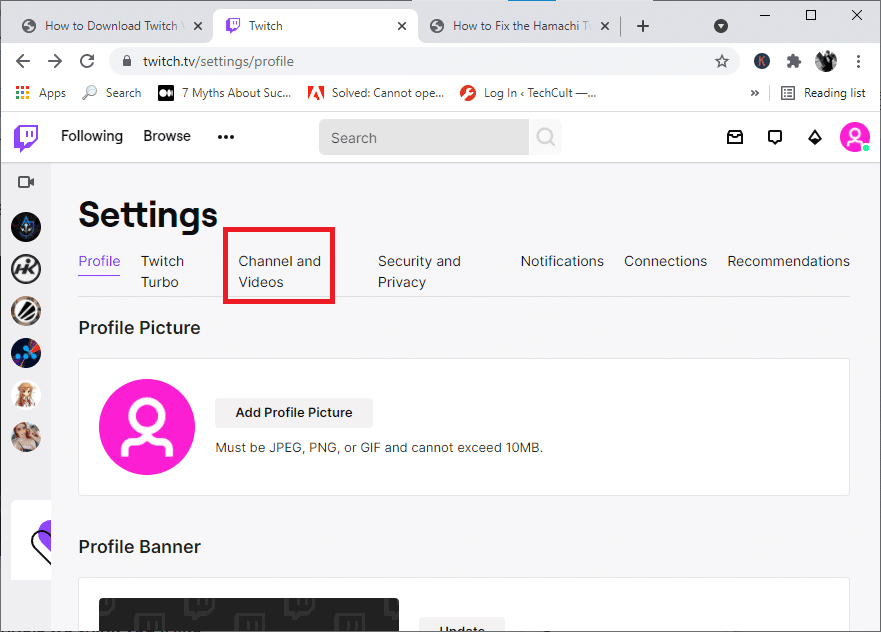Select the Security and Privacy tab
The image size is (881, 632).
419,271
